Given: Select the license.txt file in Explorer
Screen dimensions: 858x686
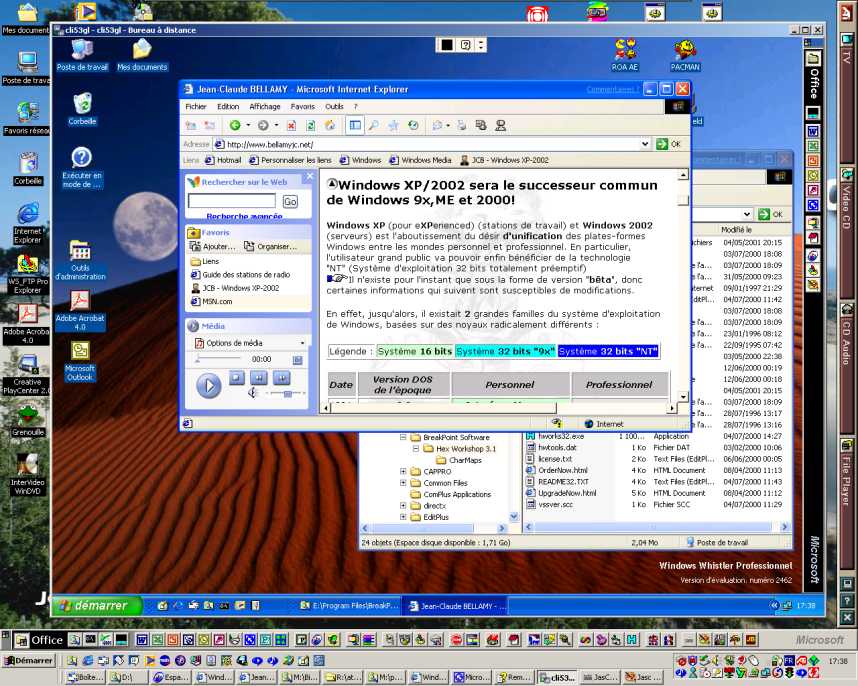Looking at the screenshot, I should point(549,460).
